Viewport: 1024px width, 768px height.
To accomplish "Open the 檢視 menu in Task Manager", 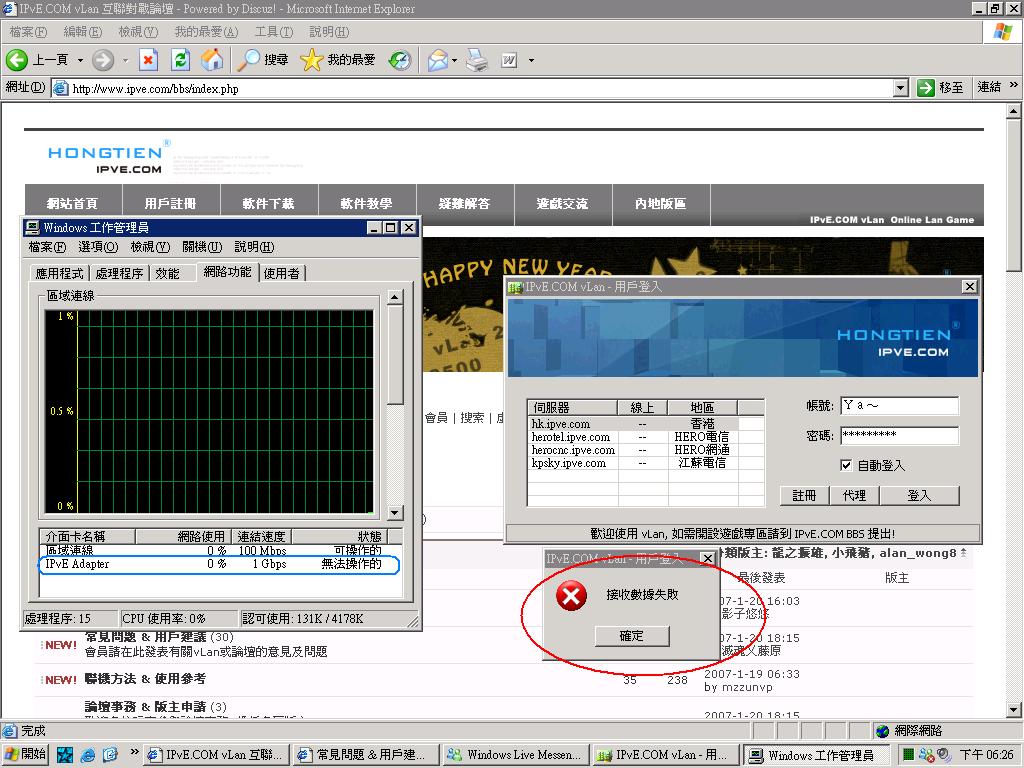I will coord(149,247).
